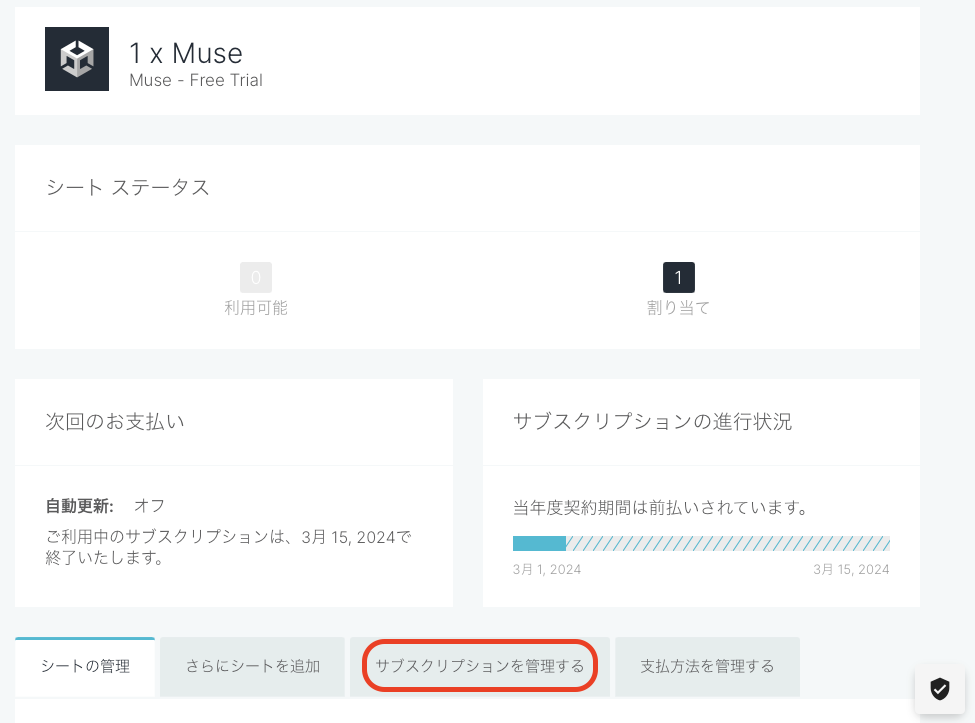Screen dimensions: 975x723
Task: Click the 自動更新 オフ status text
Action: [105, 506]
